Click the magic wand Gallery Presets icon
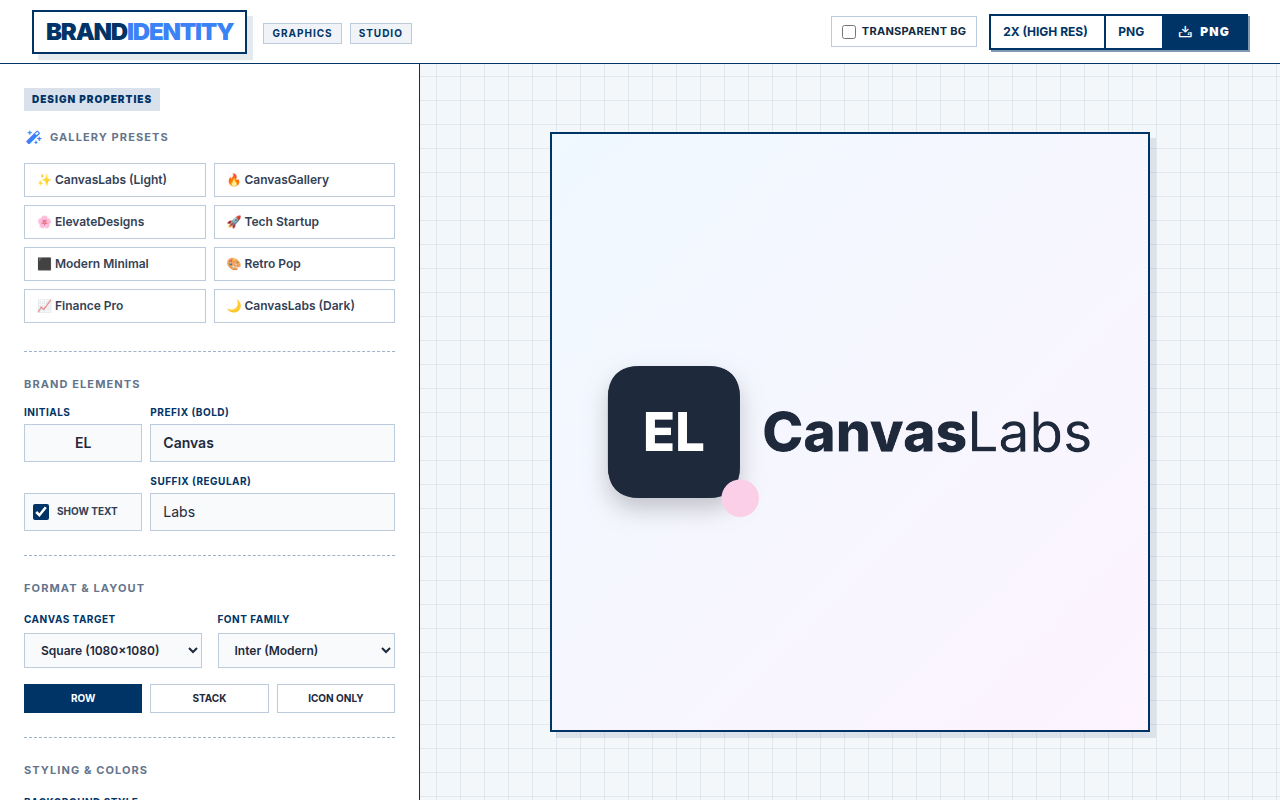Image resolution: width=1280 pixels, height=800 pixels. click(x=33, y=137)
